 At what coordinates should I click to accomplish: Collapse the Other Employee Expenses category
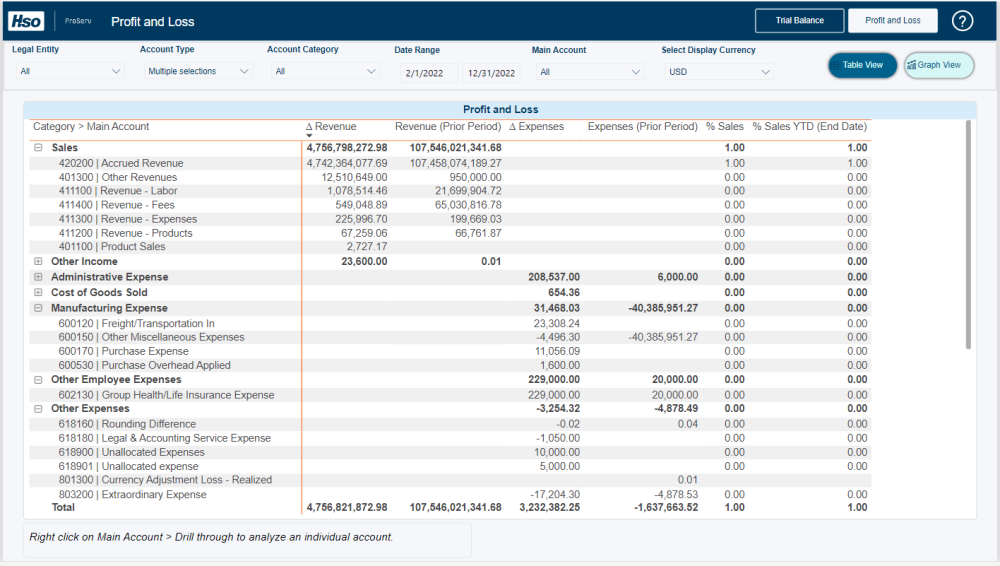click(38, 380)
